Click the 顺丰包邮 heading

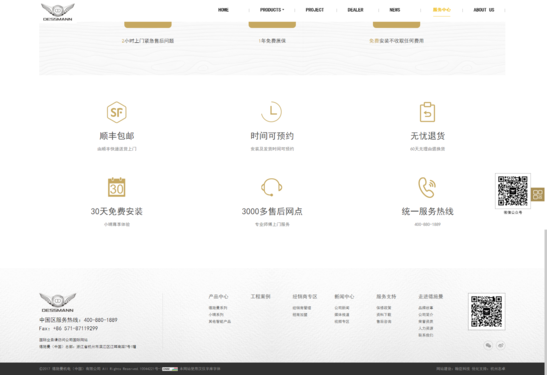pos(117,136)
